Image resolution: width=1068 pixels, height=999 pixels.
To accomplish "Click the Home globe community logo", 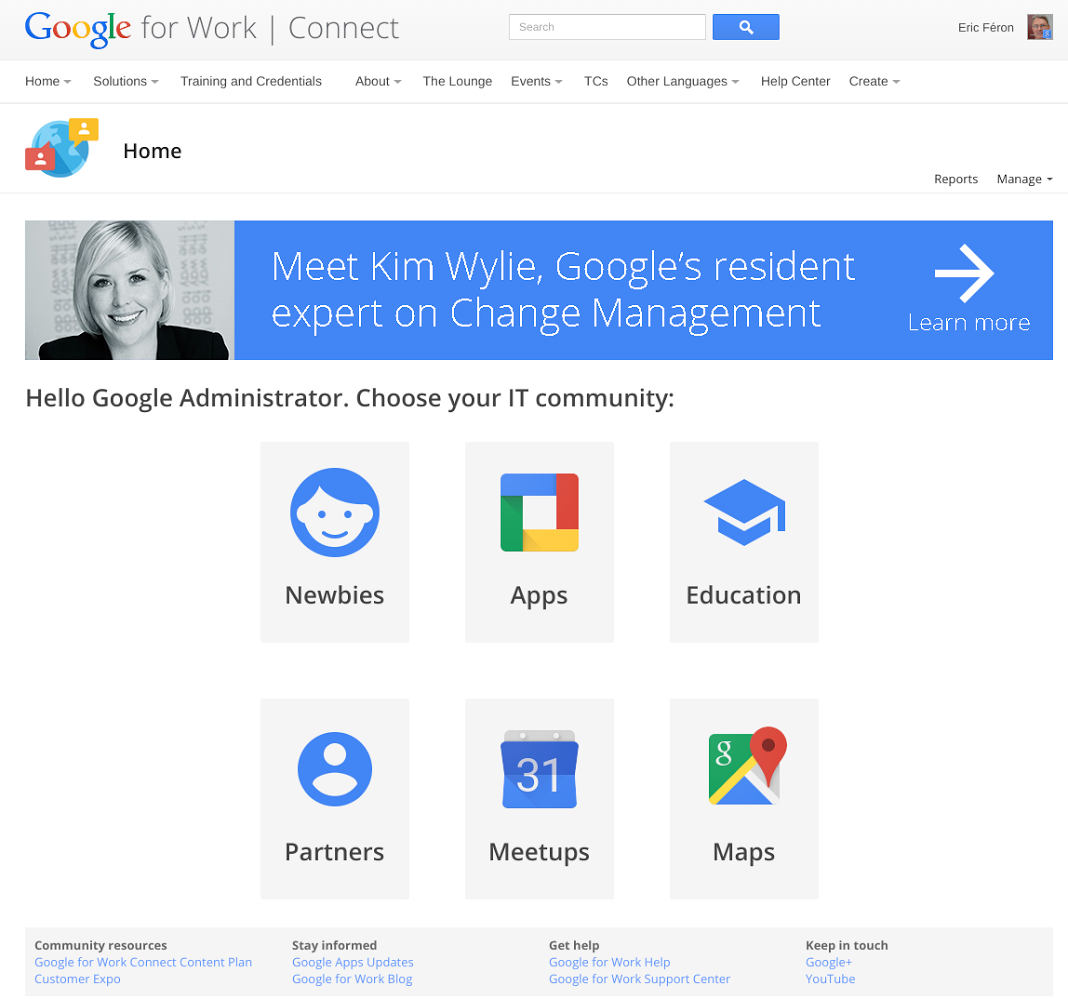I will [x=61, y=148].
